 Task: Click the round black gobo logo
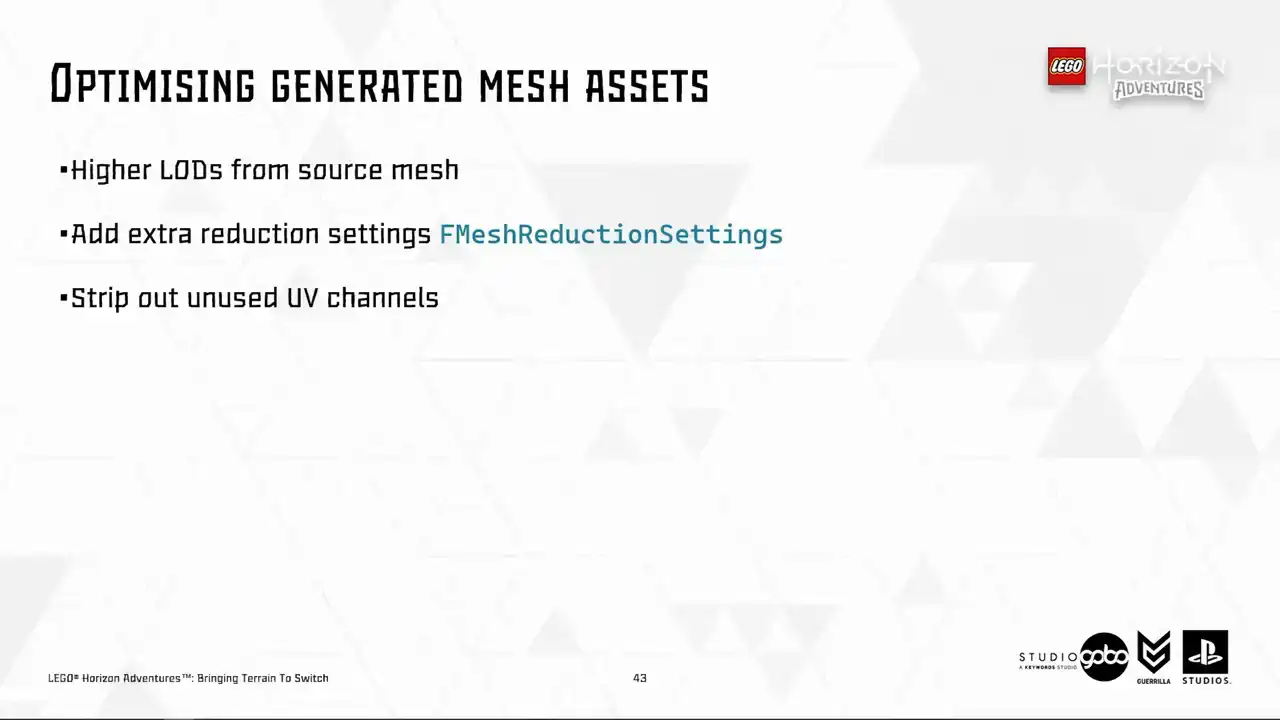[x=1104, y=657]
